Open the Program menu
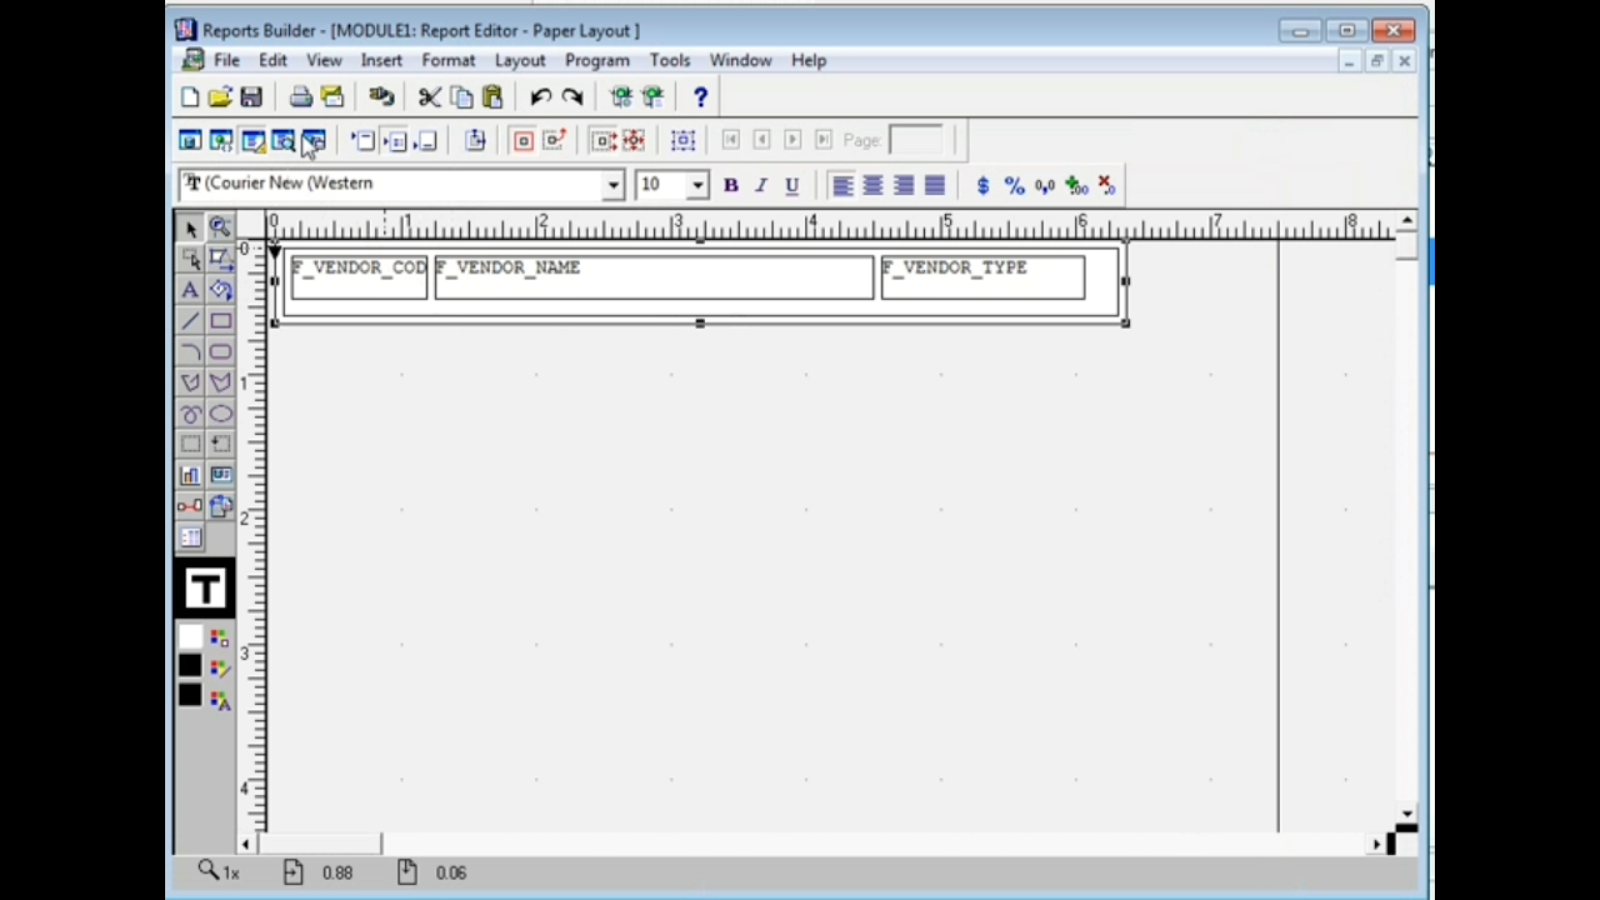This screenshot has width=1600, height=900. tap(597, 60)
